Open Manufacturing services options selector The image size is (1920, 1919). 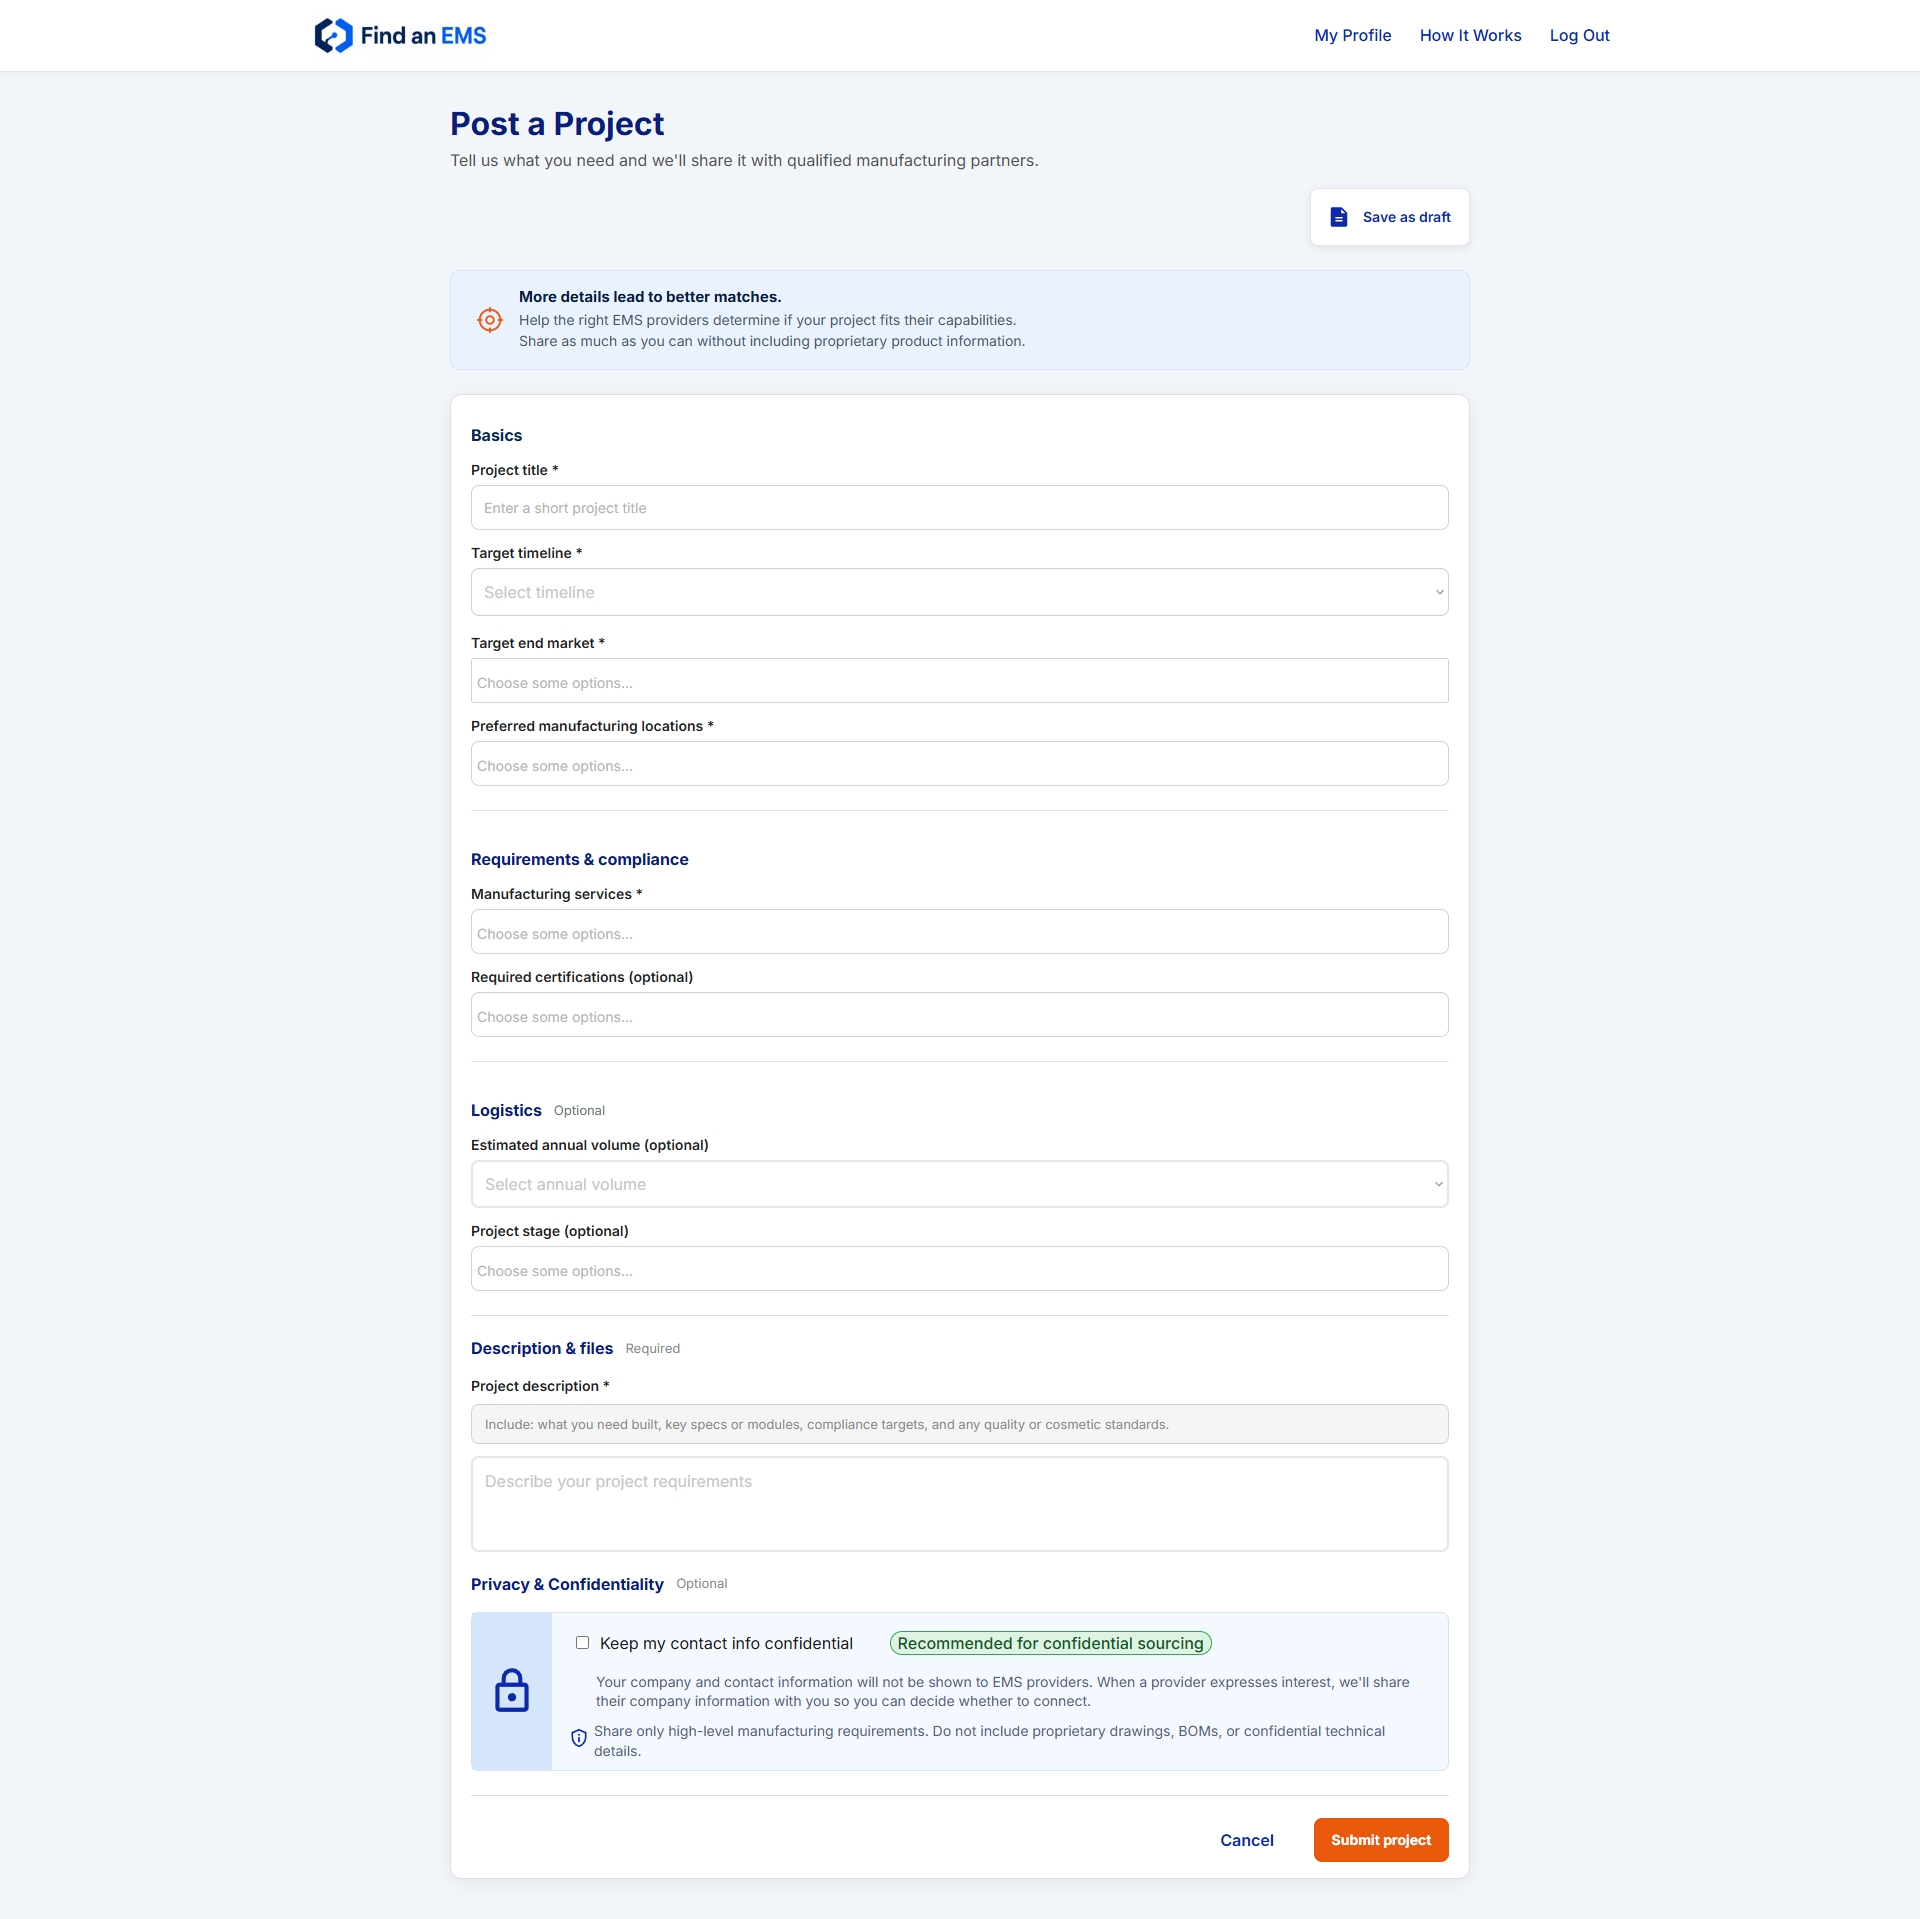(960, 932)
